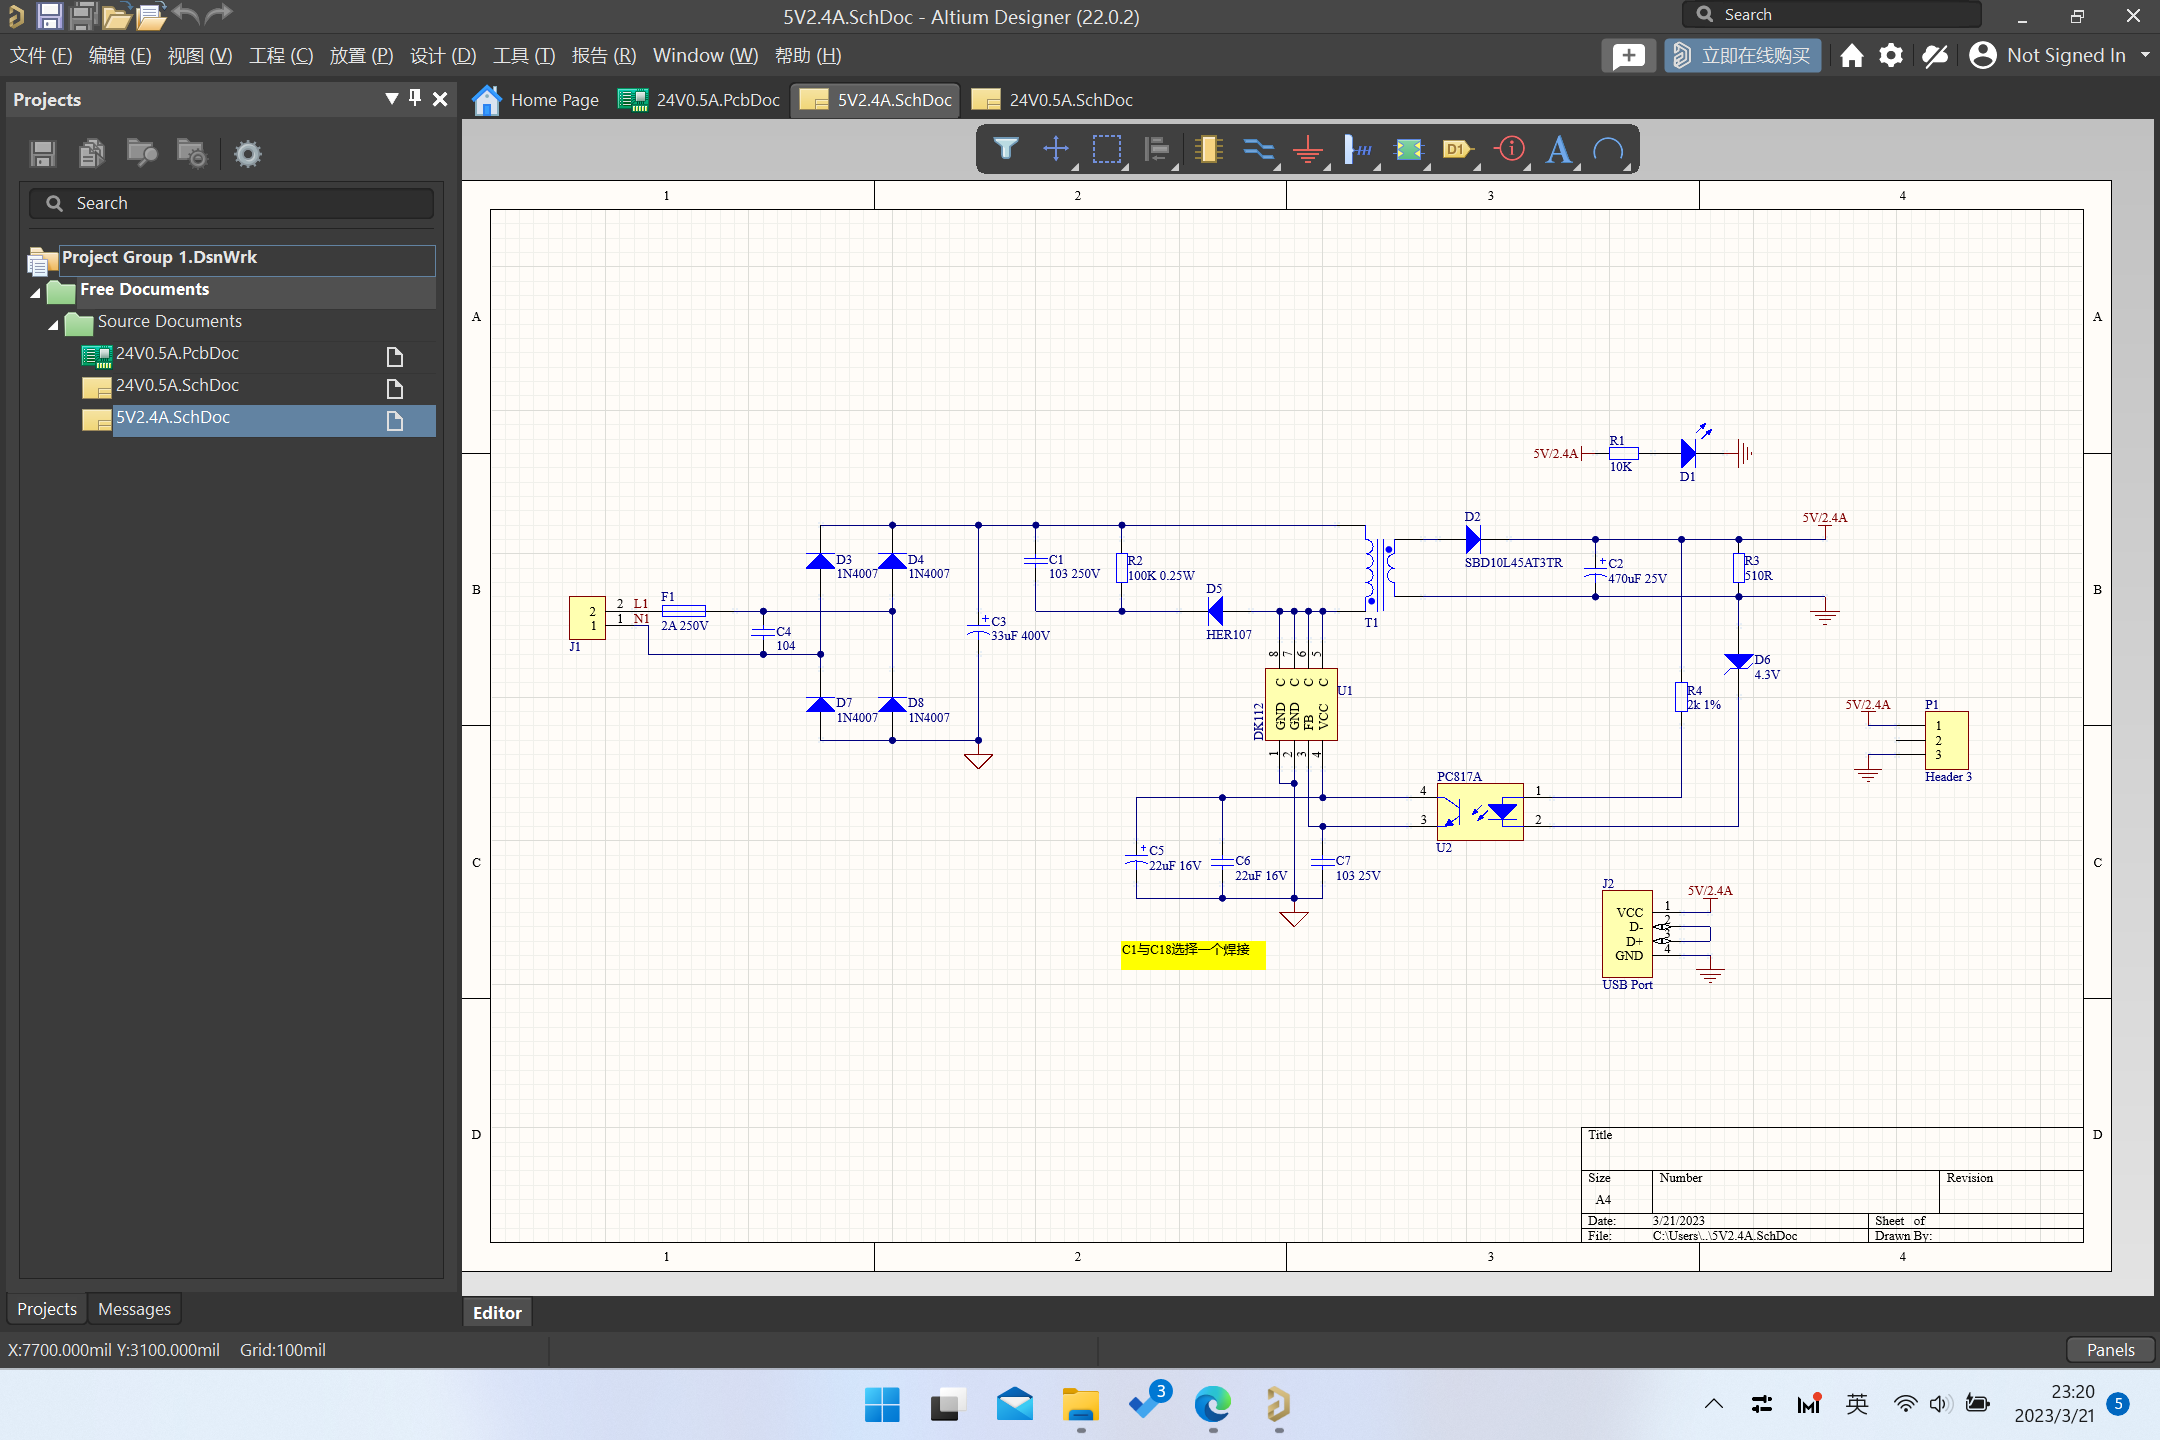2160x1440 pixels.
Task: Select the yellow C1与C18 note text
Action: tap(1193, 955)
